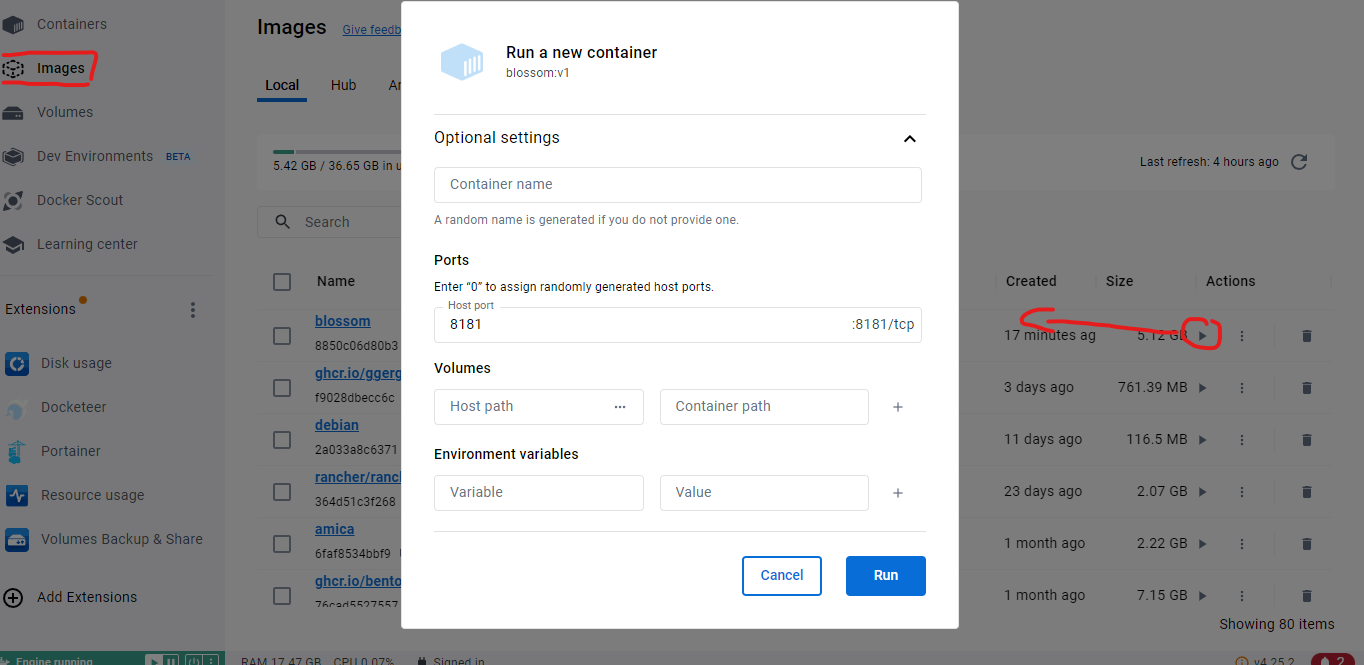This screenshot has width=1364, height=665.
Task: Open the debian image row options menu
Action: pos(1241,439)
